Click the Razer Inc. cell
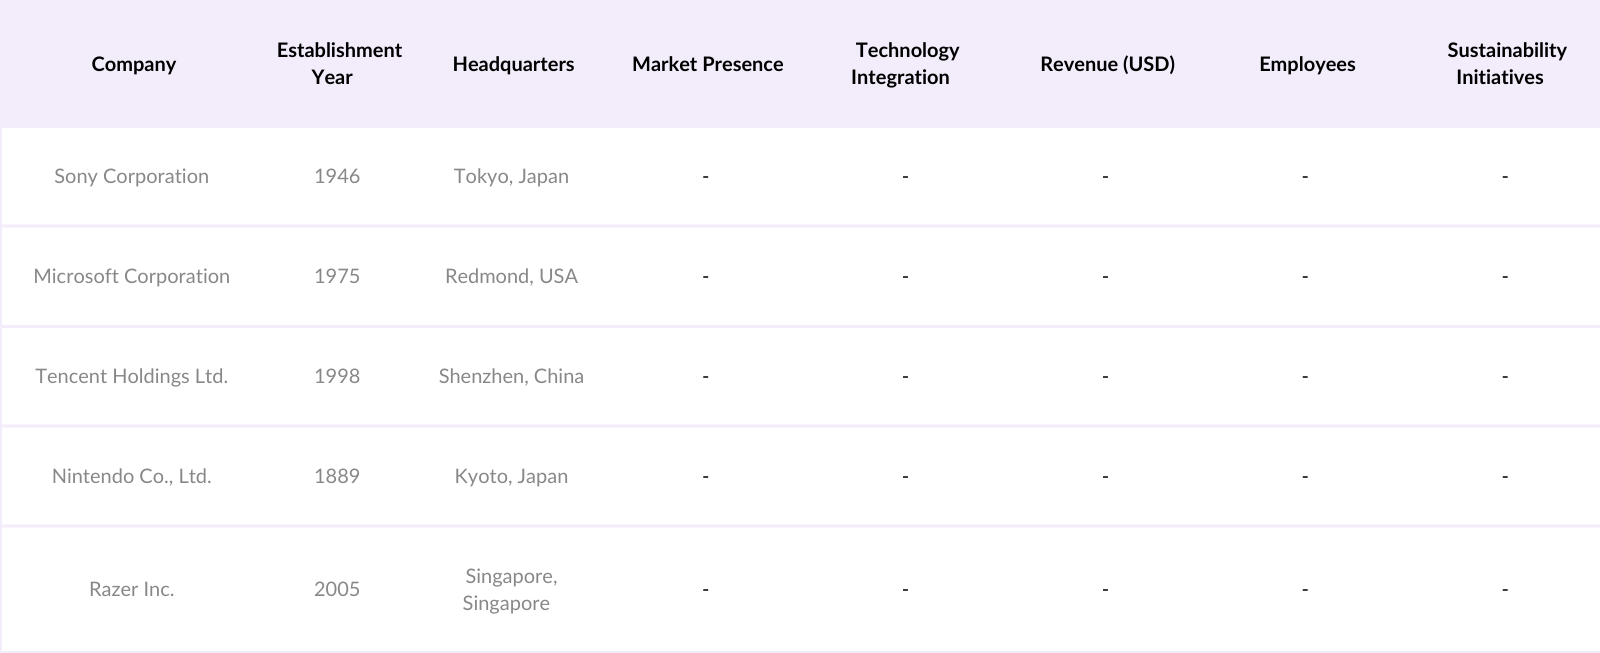The image size is (1600, 653). [131, 589]
